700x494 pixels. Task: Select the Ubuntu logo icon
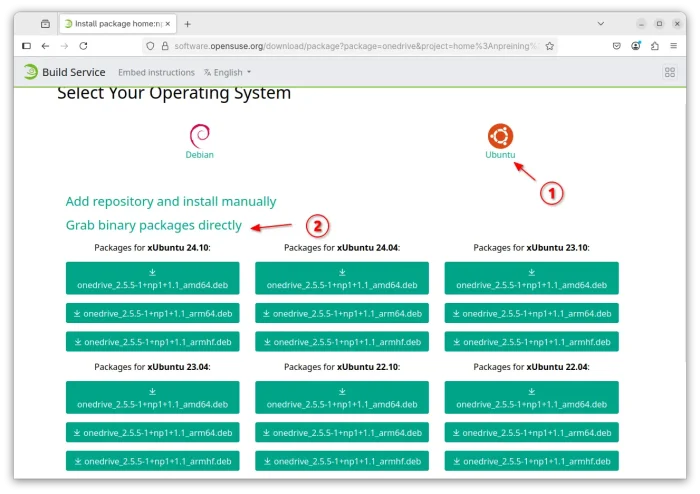500,136
